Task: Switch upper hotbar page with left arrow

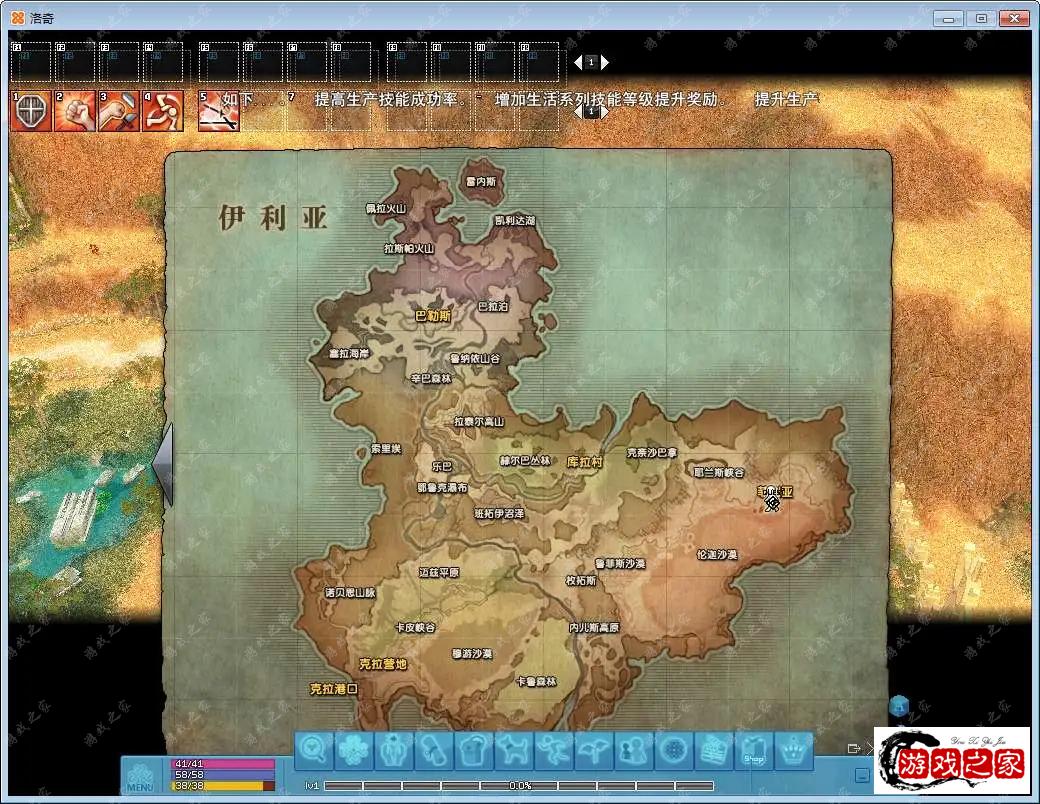Action: [578, 62]
